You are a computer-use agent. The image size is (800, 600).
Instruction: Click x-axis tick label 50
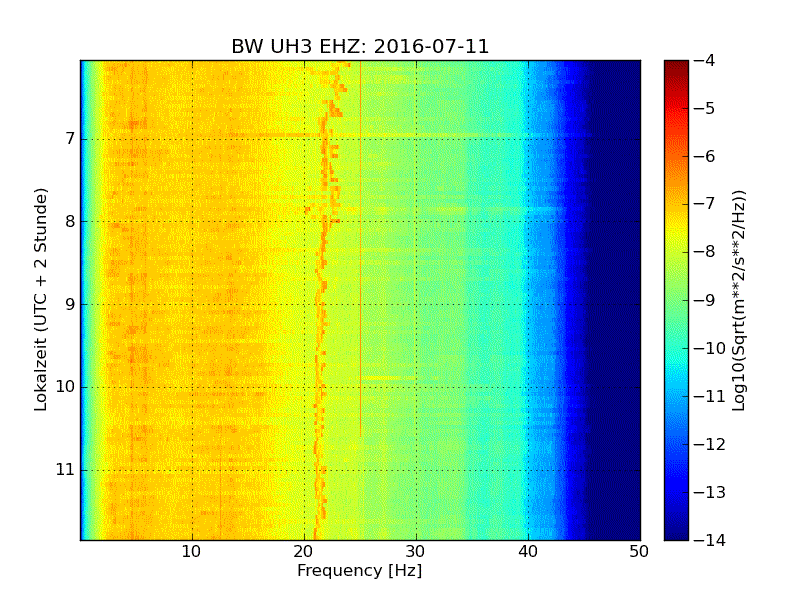click(639, 552)
